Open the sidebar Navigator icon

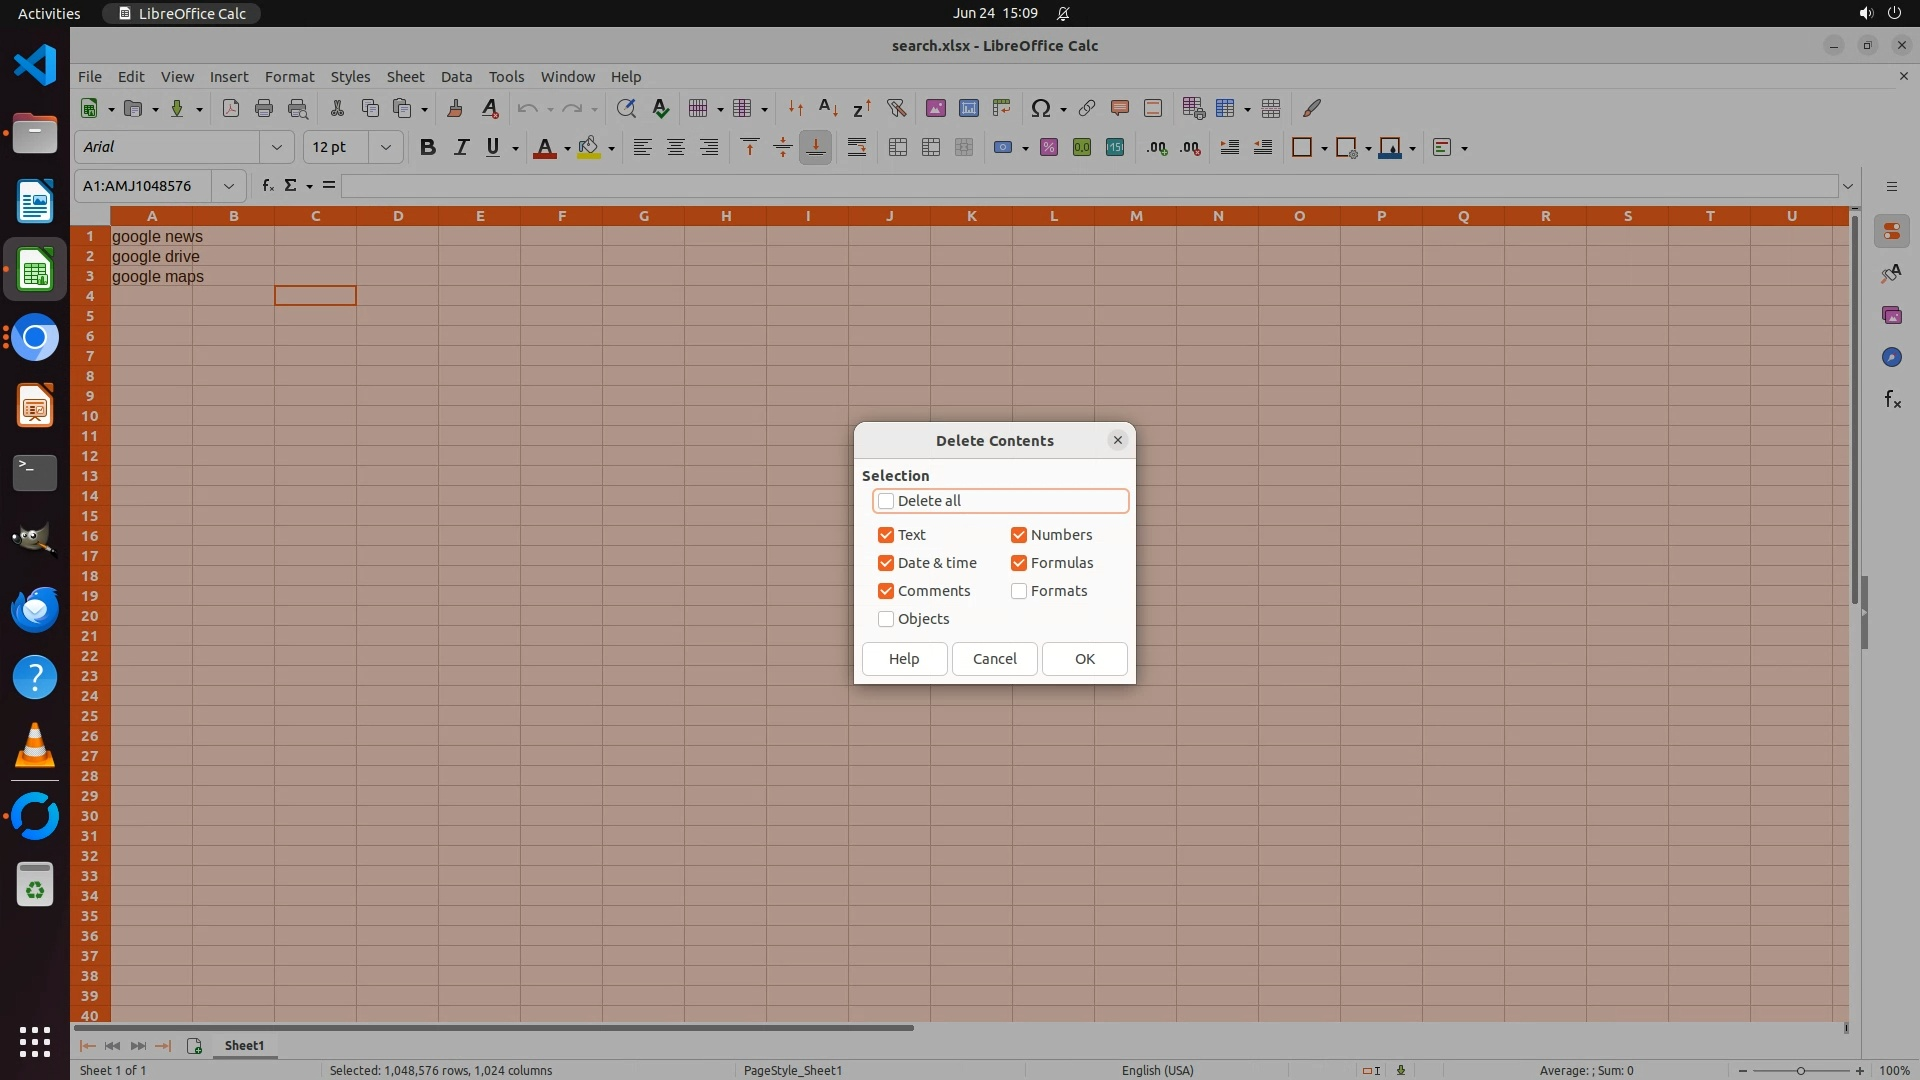(x=1892, y=357)
